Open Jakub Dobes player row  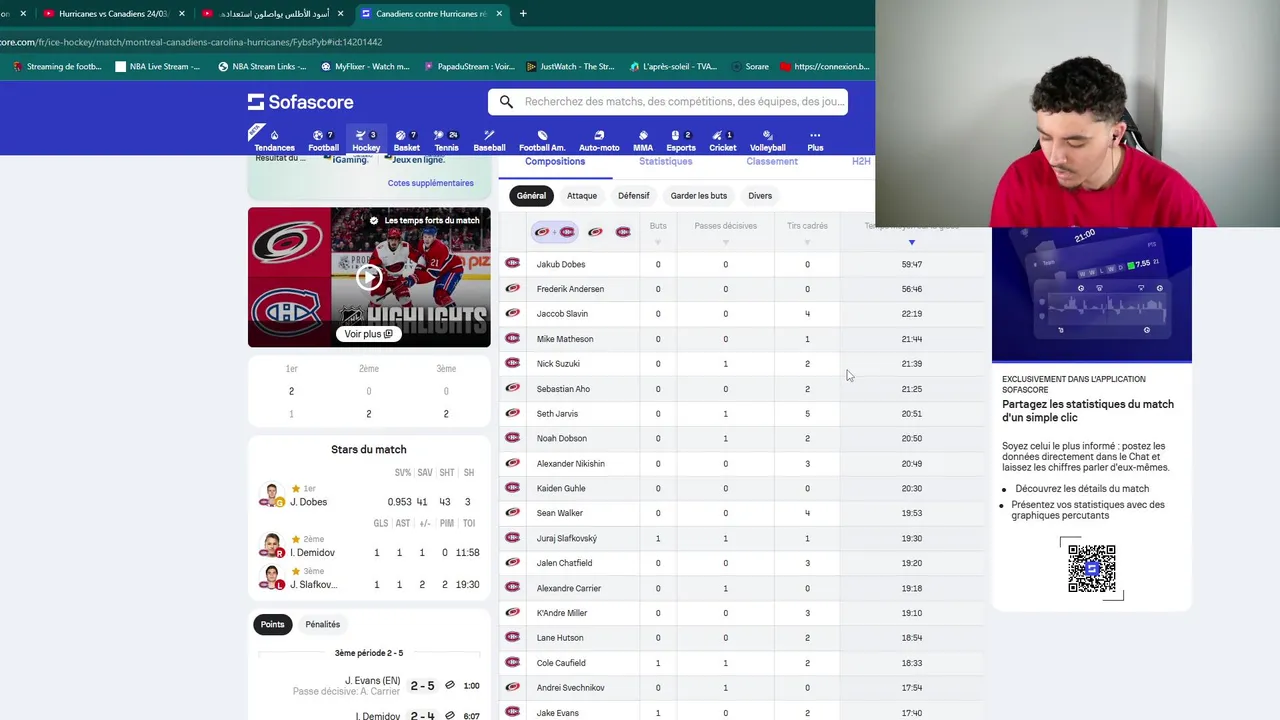(x=740, y=264)
